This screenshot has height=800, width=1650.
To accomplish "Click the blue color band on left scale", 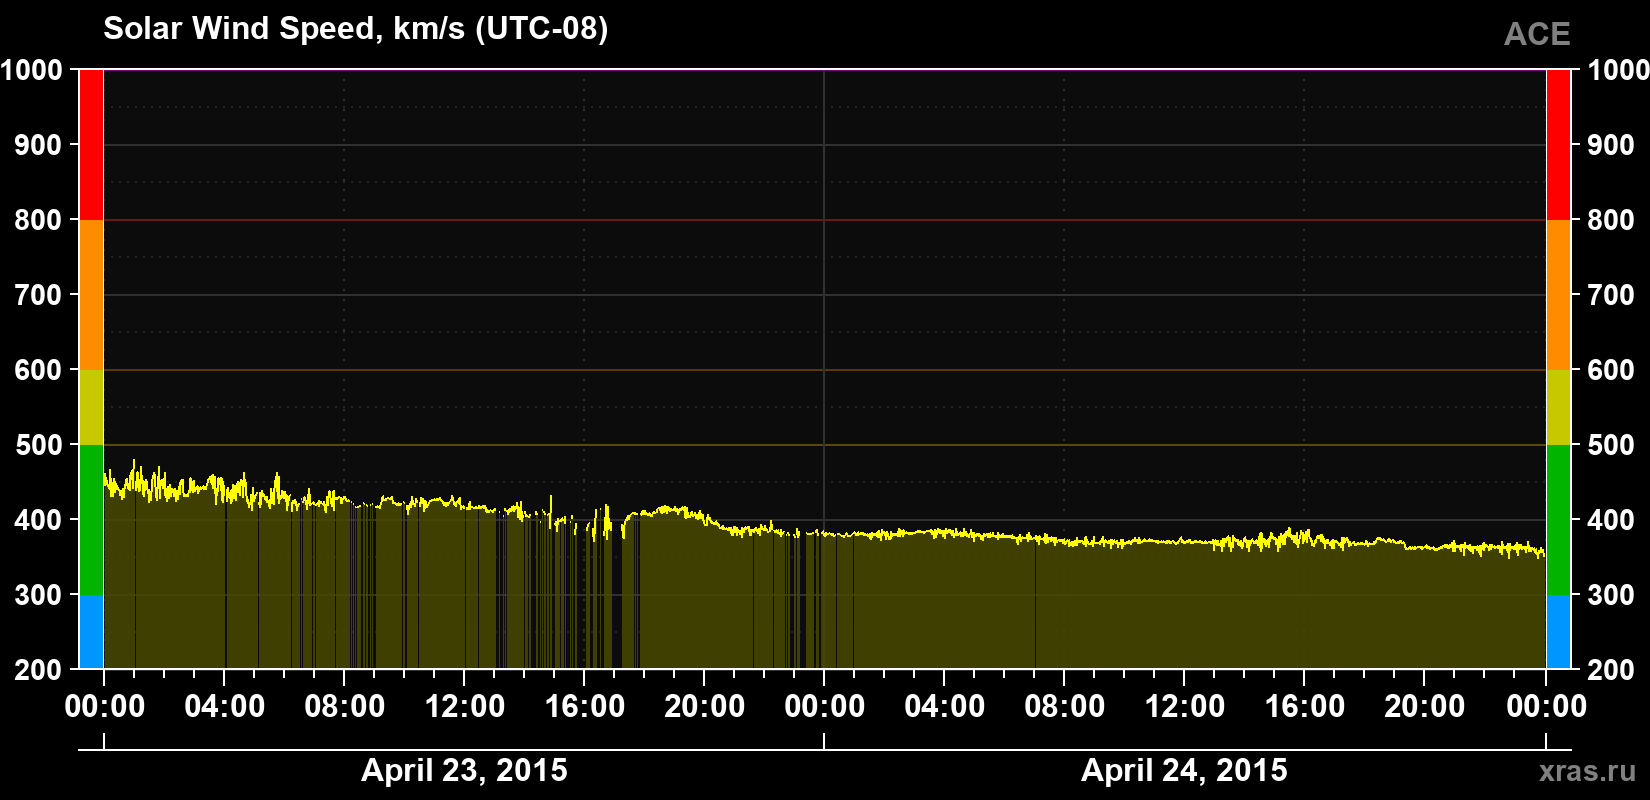I will [91, 632].
